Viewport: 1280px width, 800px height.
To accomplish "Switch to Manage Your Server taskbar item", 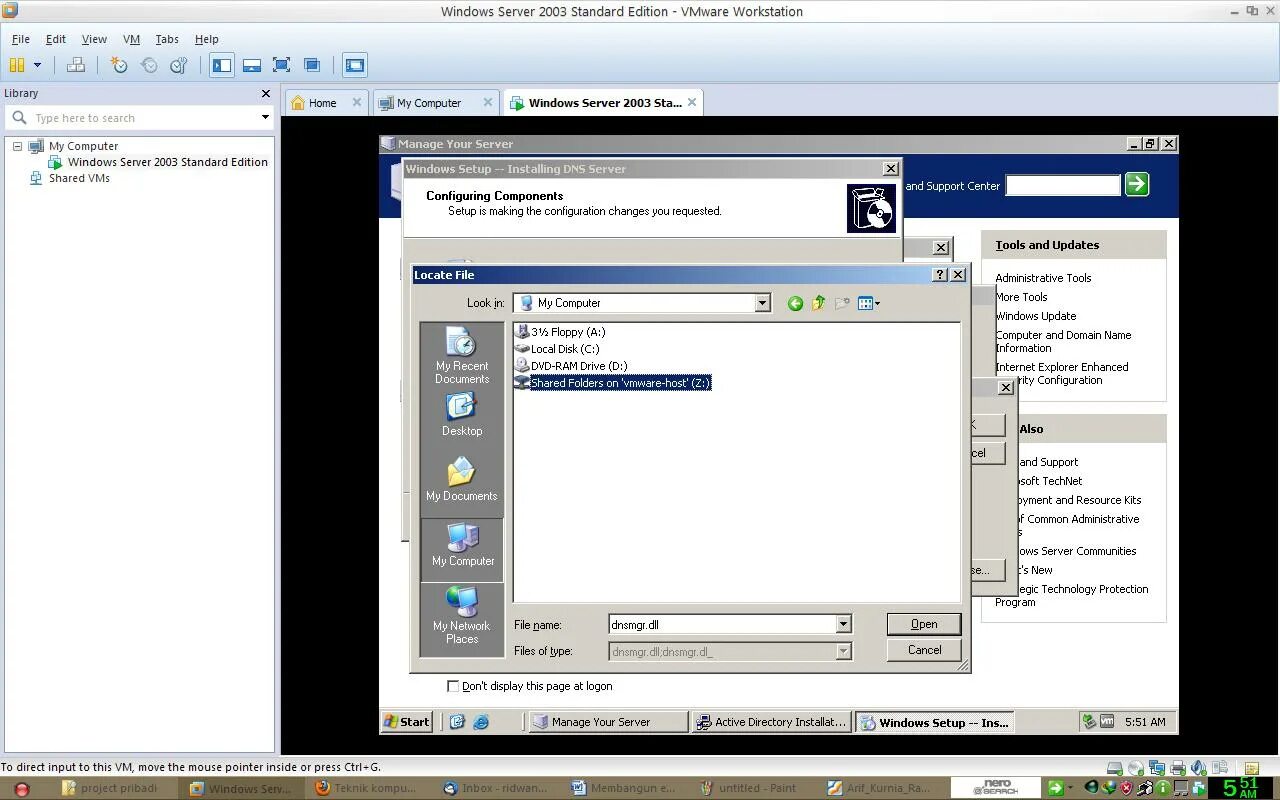I will 609,722.
